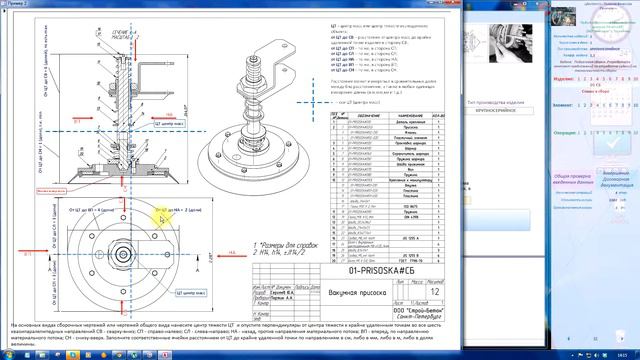Image resolution: width=640 pixels, height=360 pixels.
Task: Click the large checkmark confirm button
Action: [x=612, y=144]
